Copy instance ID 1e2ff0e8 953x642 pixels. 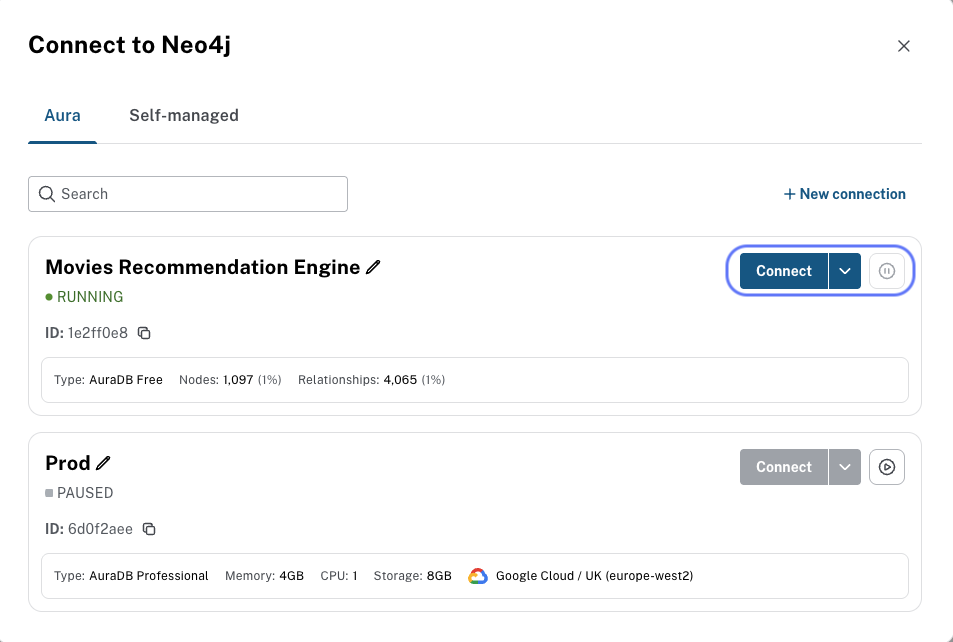144,332
